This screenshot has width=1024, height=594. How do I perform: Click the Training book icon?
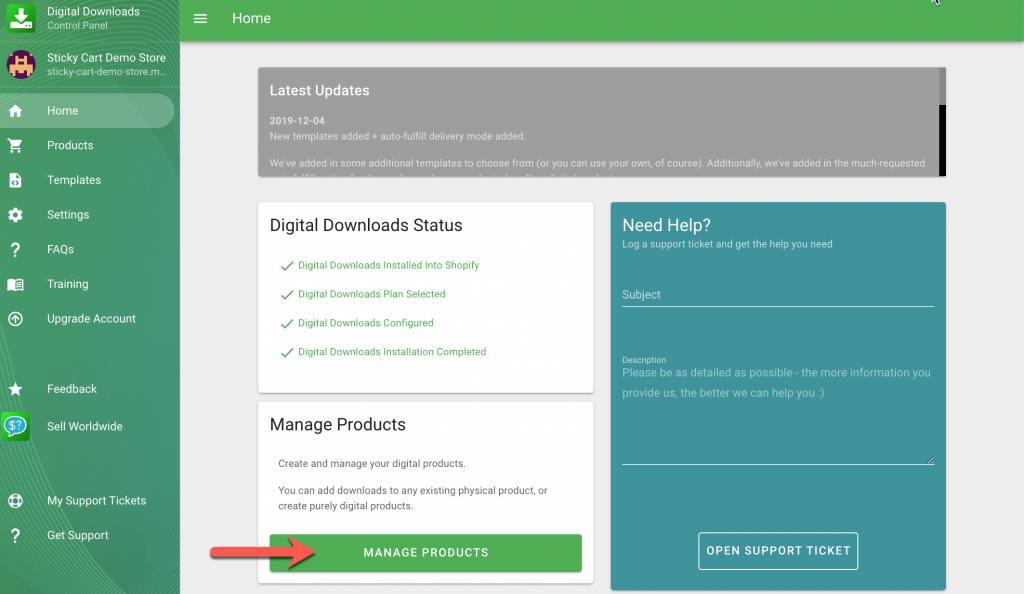point(15,284)
